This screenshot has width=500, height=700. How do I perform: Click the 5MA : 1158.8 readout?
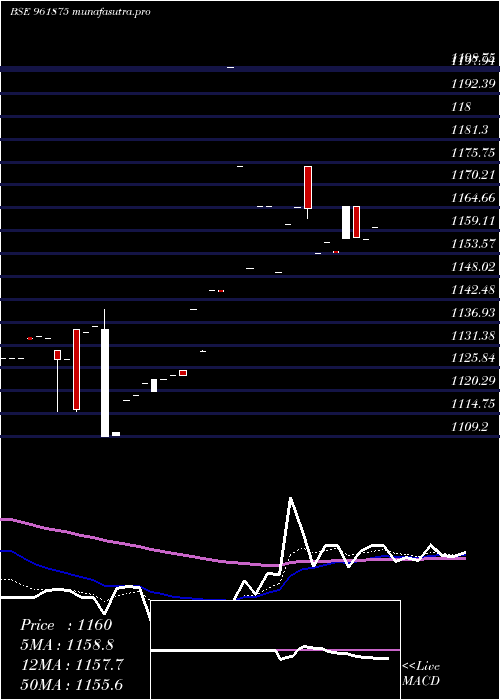click(x=67, y=645)
